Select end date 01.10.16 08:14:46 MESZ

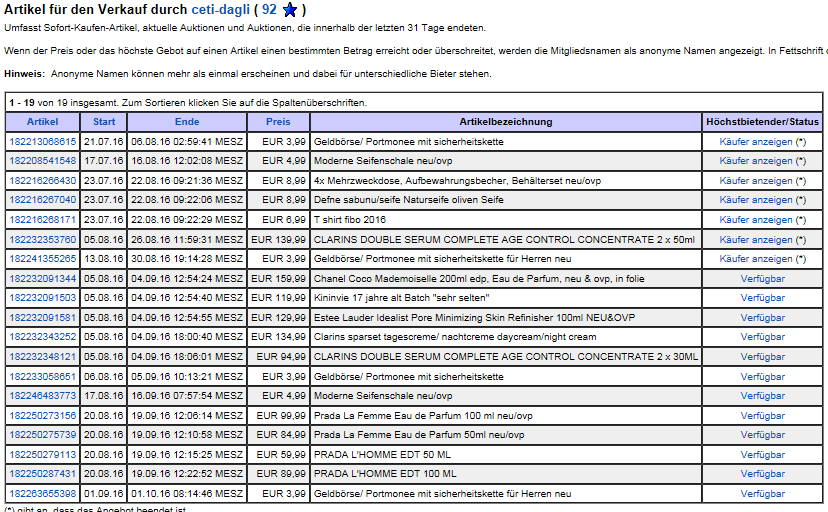(187, 494)
